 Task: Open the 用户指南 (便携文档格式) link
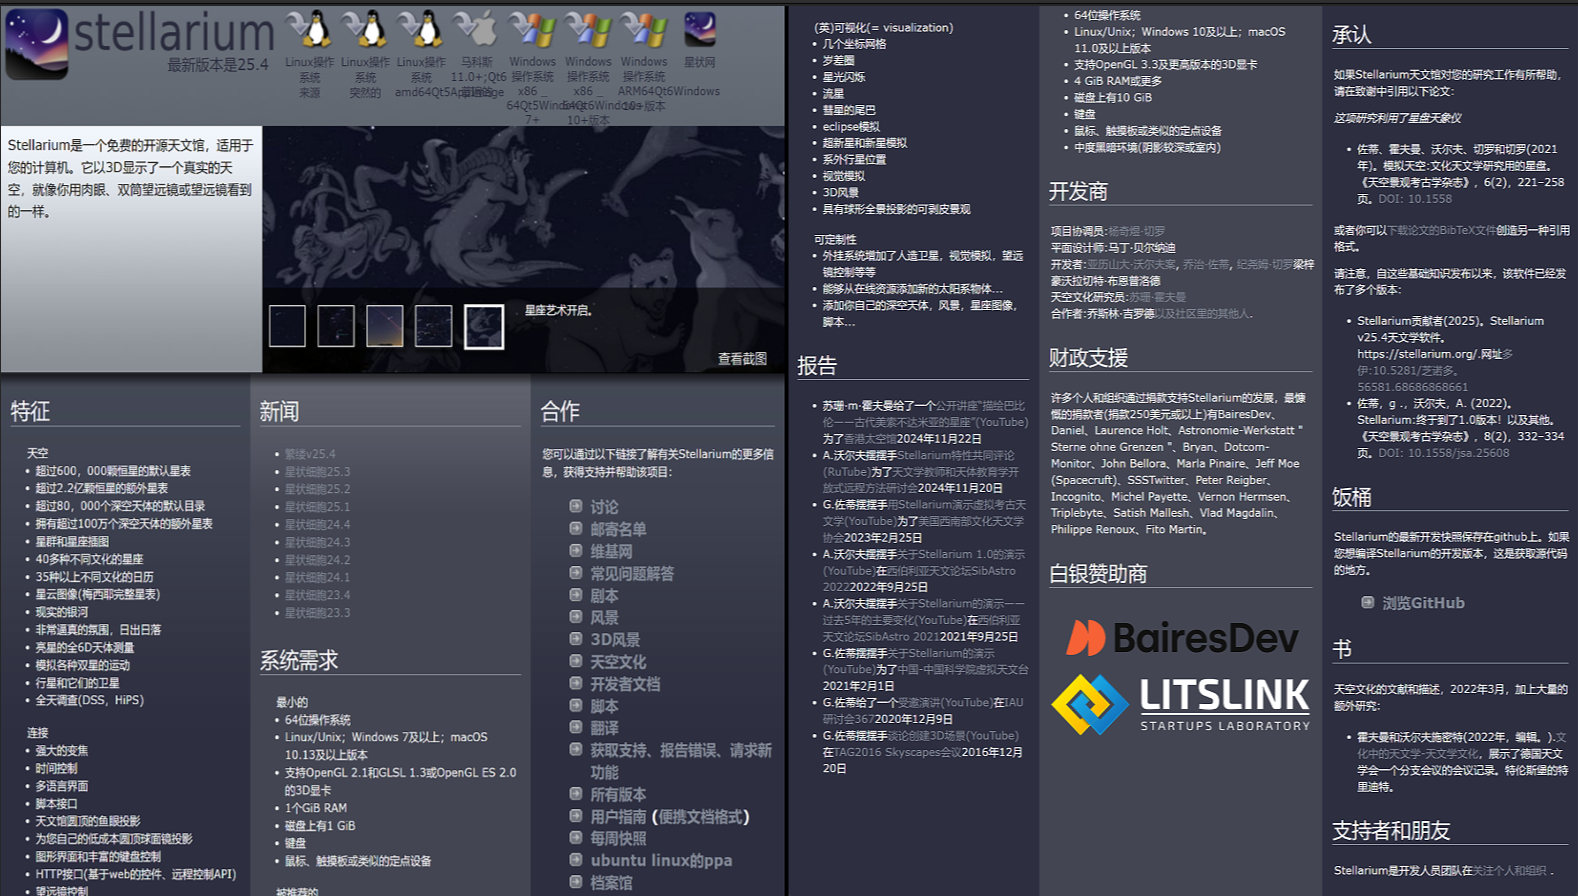(670, 816)
